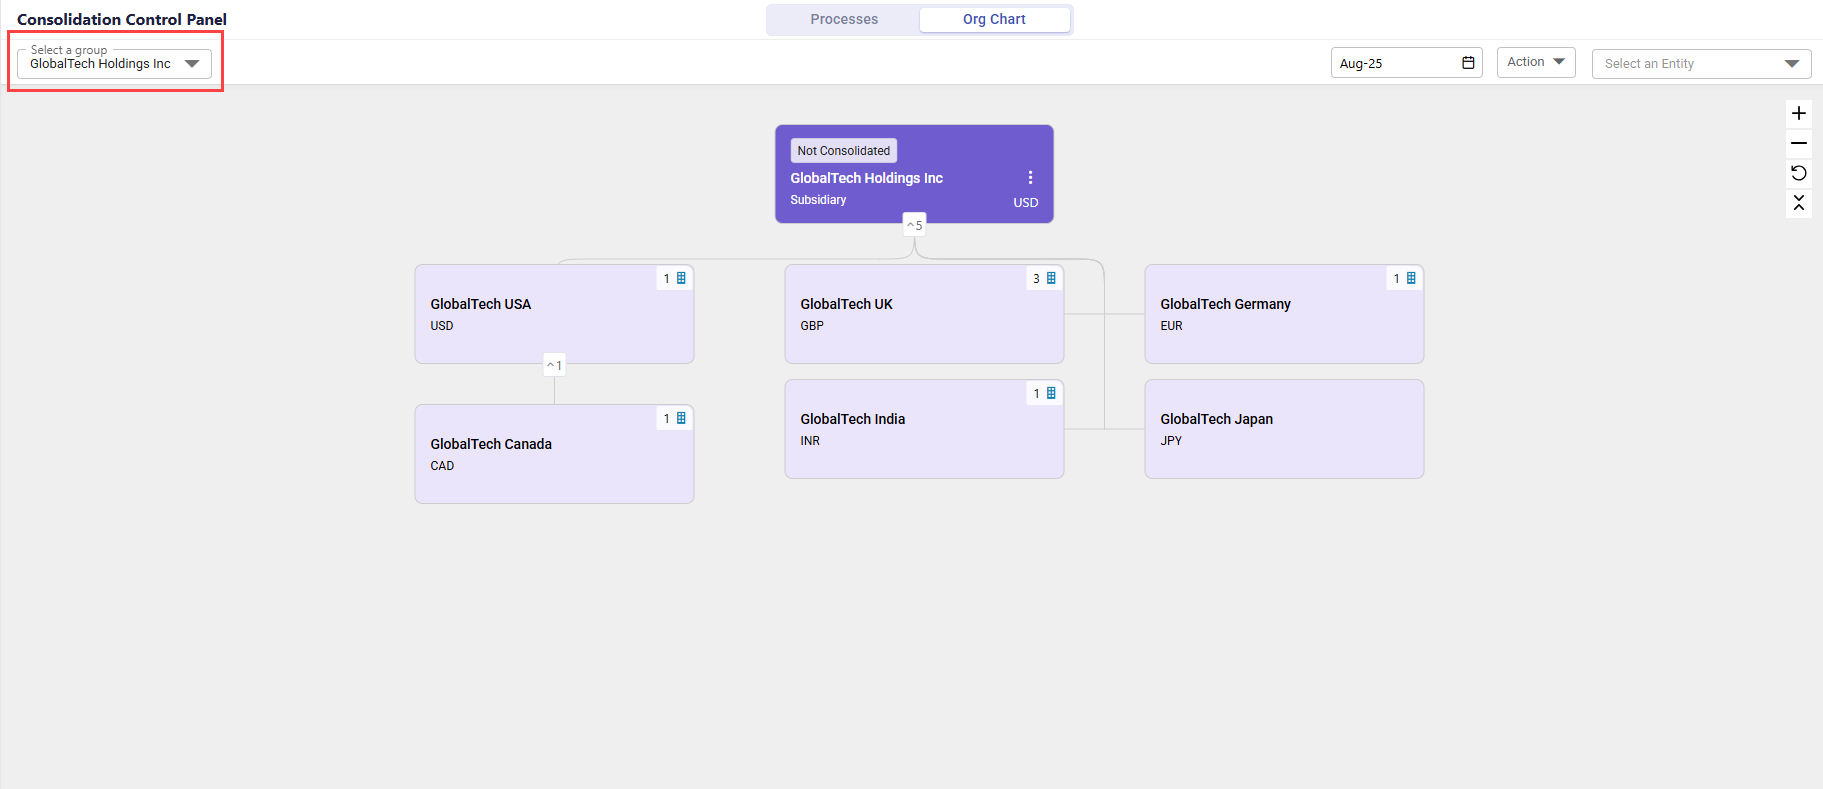Click the INR currency label
The width and height of the screenshot is (1823, 789).
tap(810, 441)
